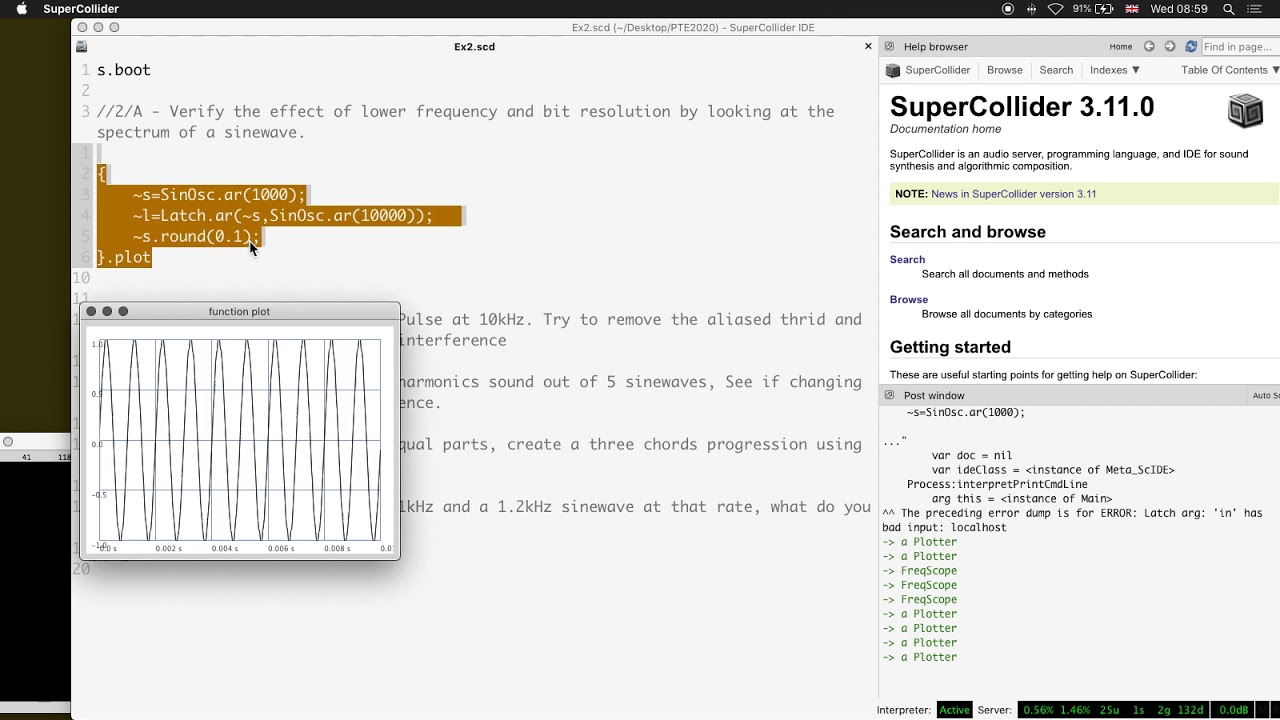Open the British keyboard input flag menu

click(1132, 9)
